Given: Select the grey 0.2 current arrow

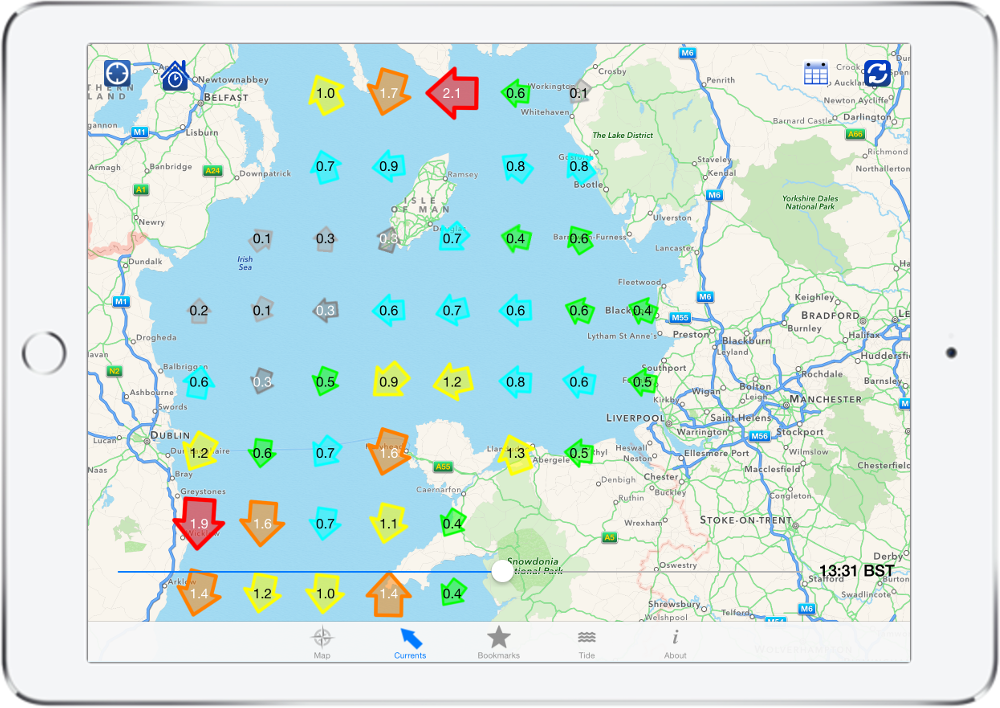Looking at the screenshot, I should pyautogui.click(x=198, y=311).
